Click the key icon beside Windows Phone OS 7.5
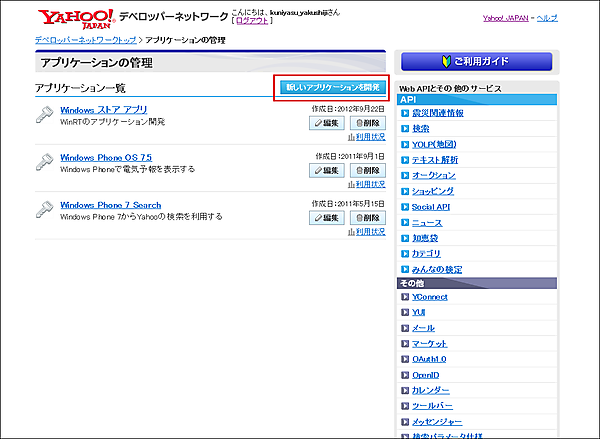The width and height of the screenshot is (600, 439). [44, 162]
